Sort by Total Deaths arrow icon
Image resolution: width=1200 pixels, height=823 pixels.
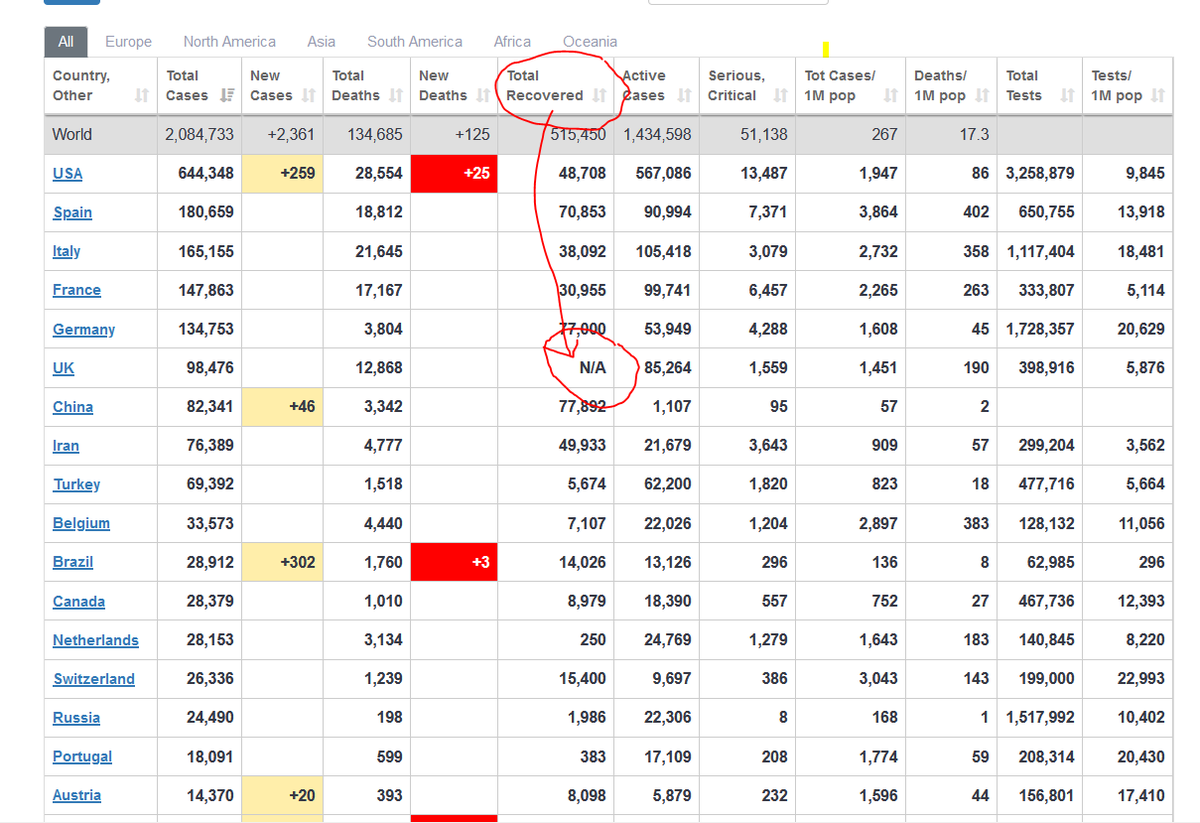pyautogui.click(x=395, y=96)
